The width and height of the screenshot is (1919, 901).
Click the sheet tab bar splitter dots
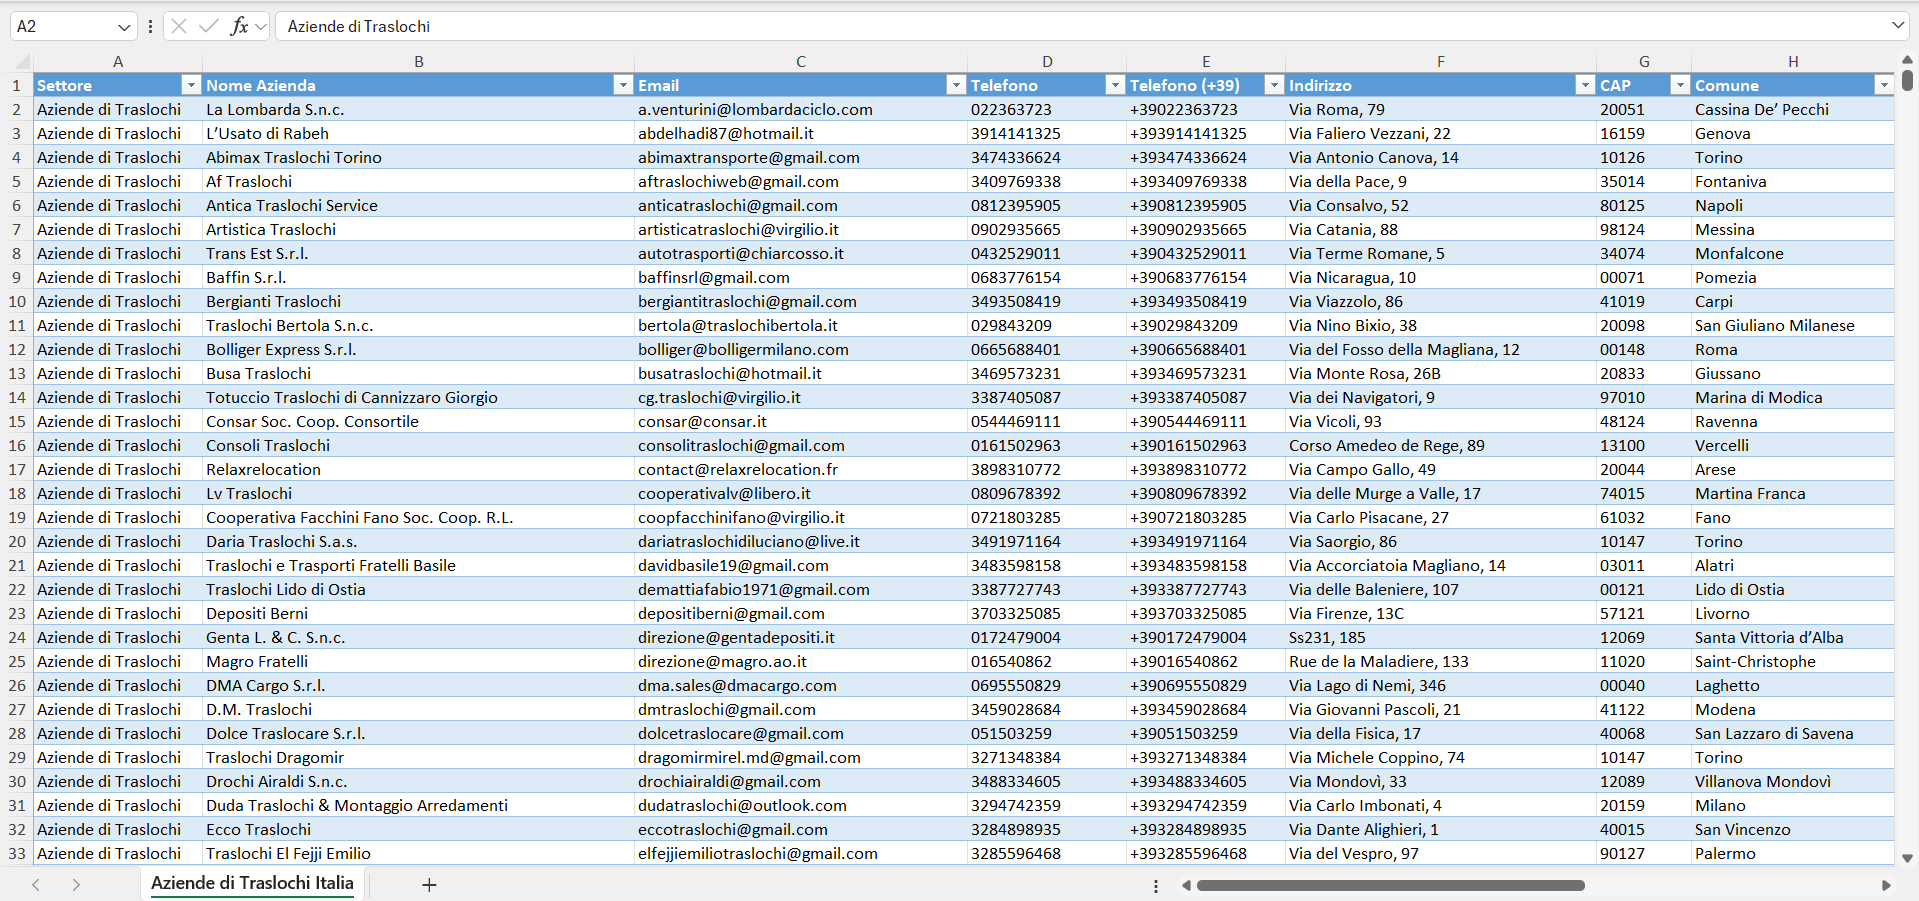click(1156, 886)
